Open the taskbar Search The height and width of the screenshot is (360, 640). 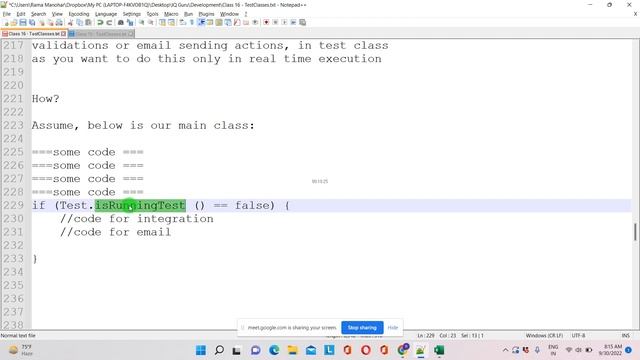(219, 350)
